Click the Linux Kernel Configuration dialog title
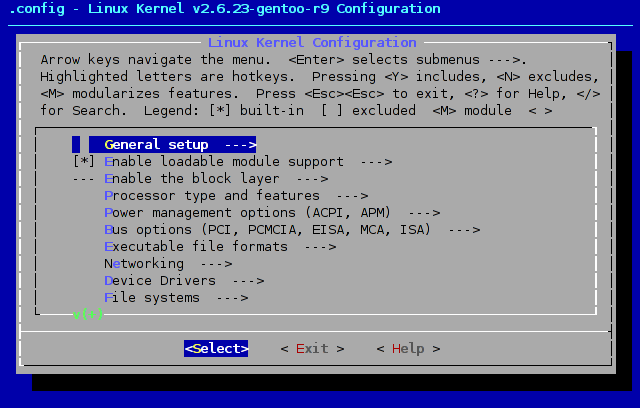 point(312,42)
